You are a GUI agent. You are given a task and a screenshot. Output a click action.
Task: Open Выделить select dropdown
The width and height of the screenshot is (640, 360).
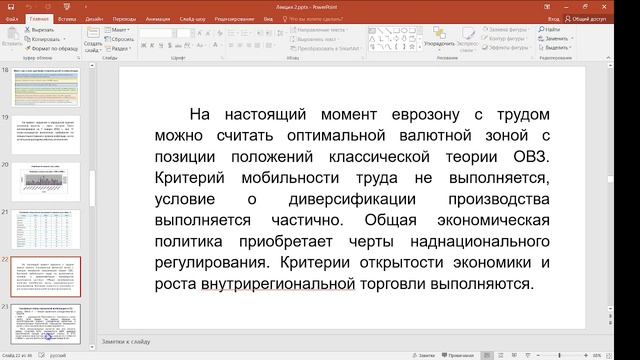click(554, 47)
